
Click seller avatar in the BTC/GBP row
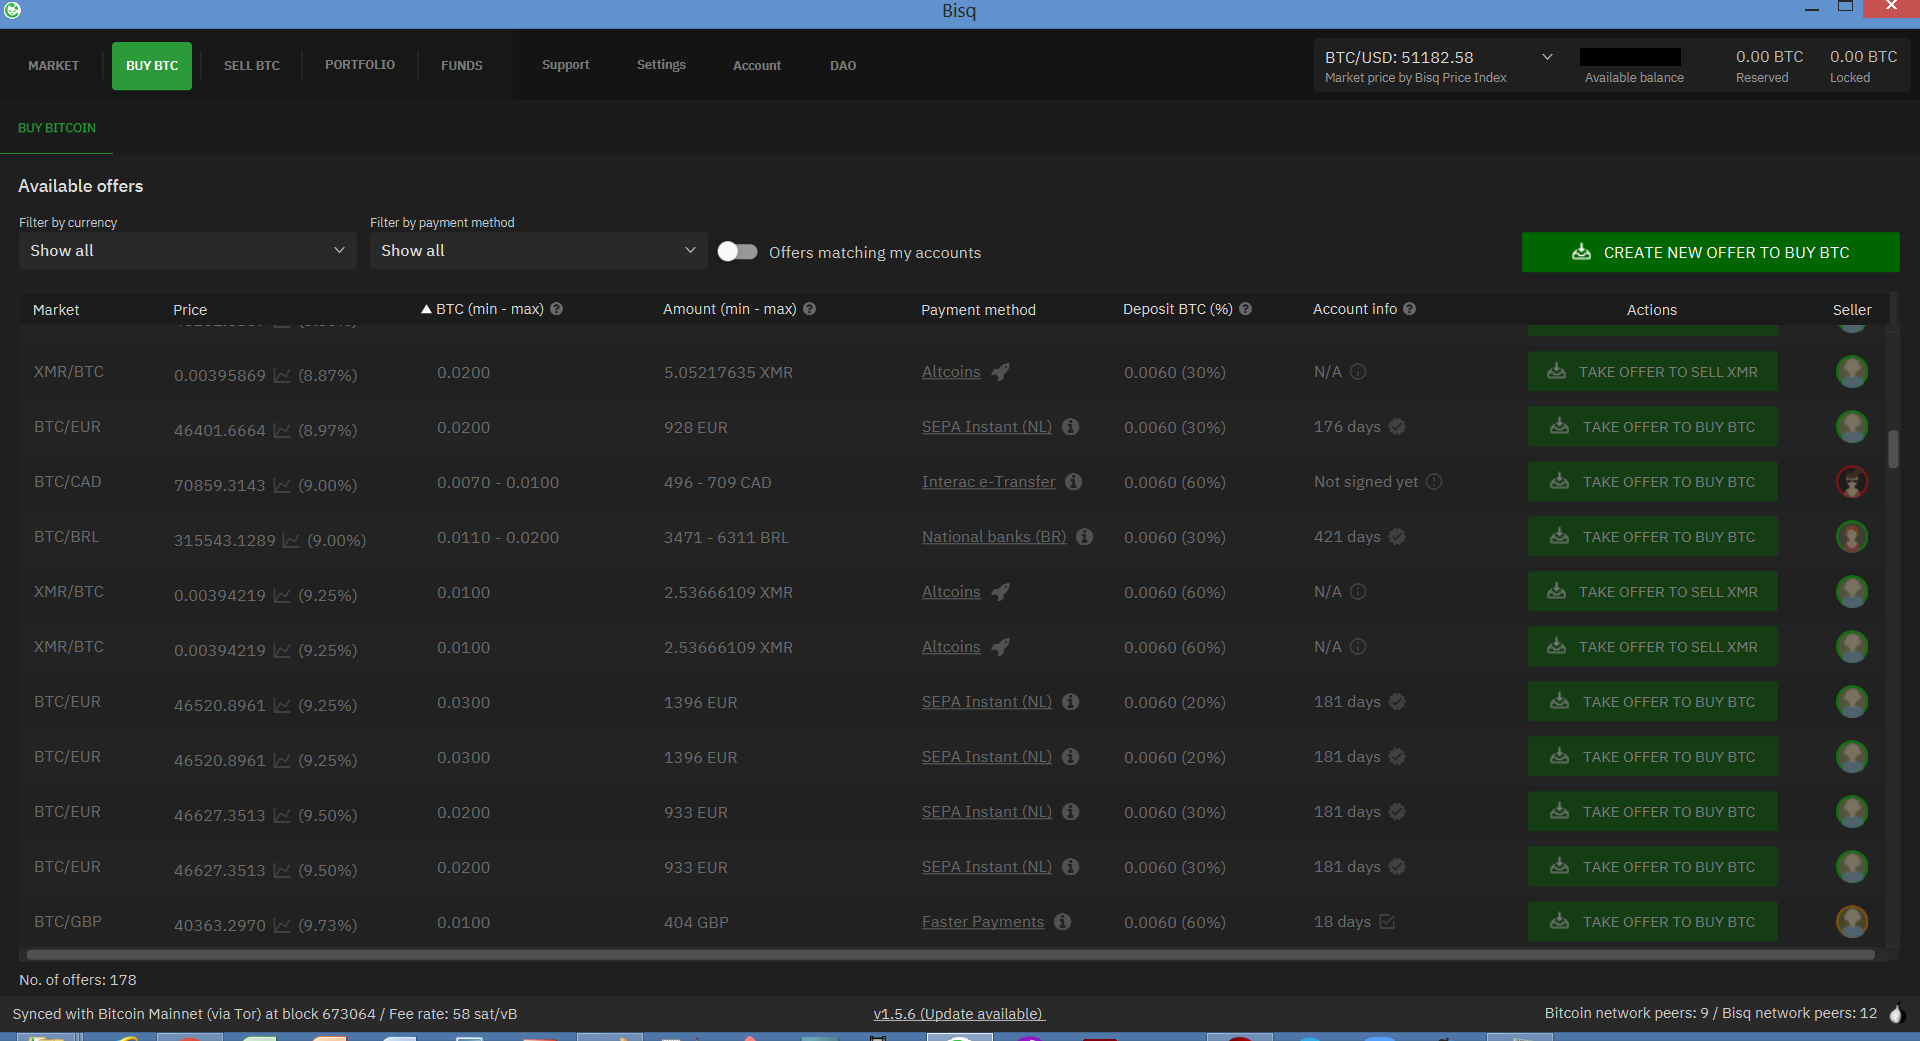[x=1851, y=921]
